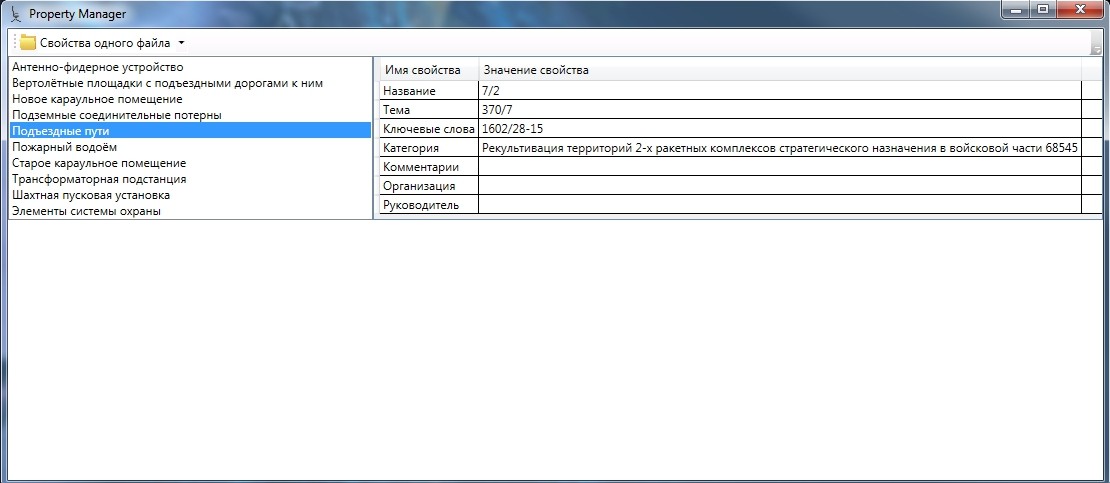This screenshot has height=483, width=1110.
Task: Select 'Новое караульное помещение' list item
Action: [190, 99]
